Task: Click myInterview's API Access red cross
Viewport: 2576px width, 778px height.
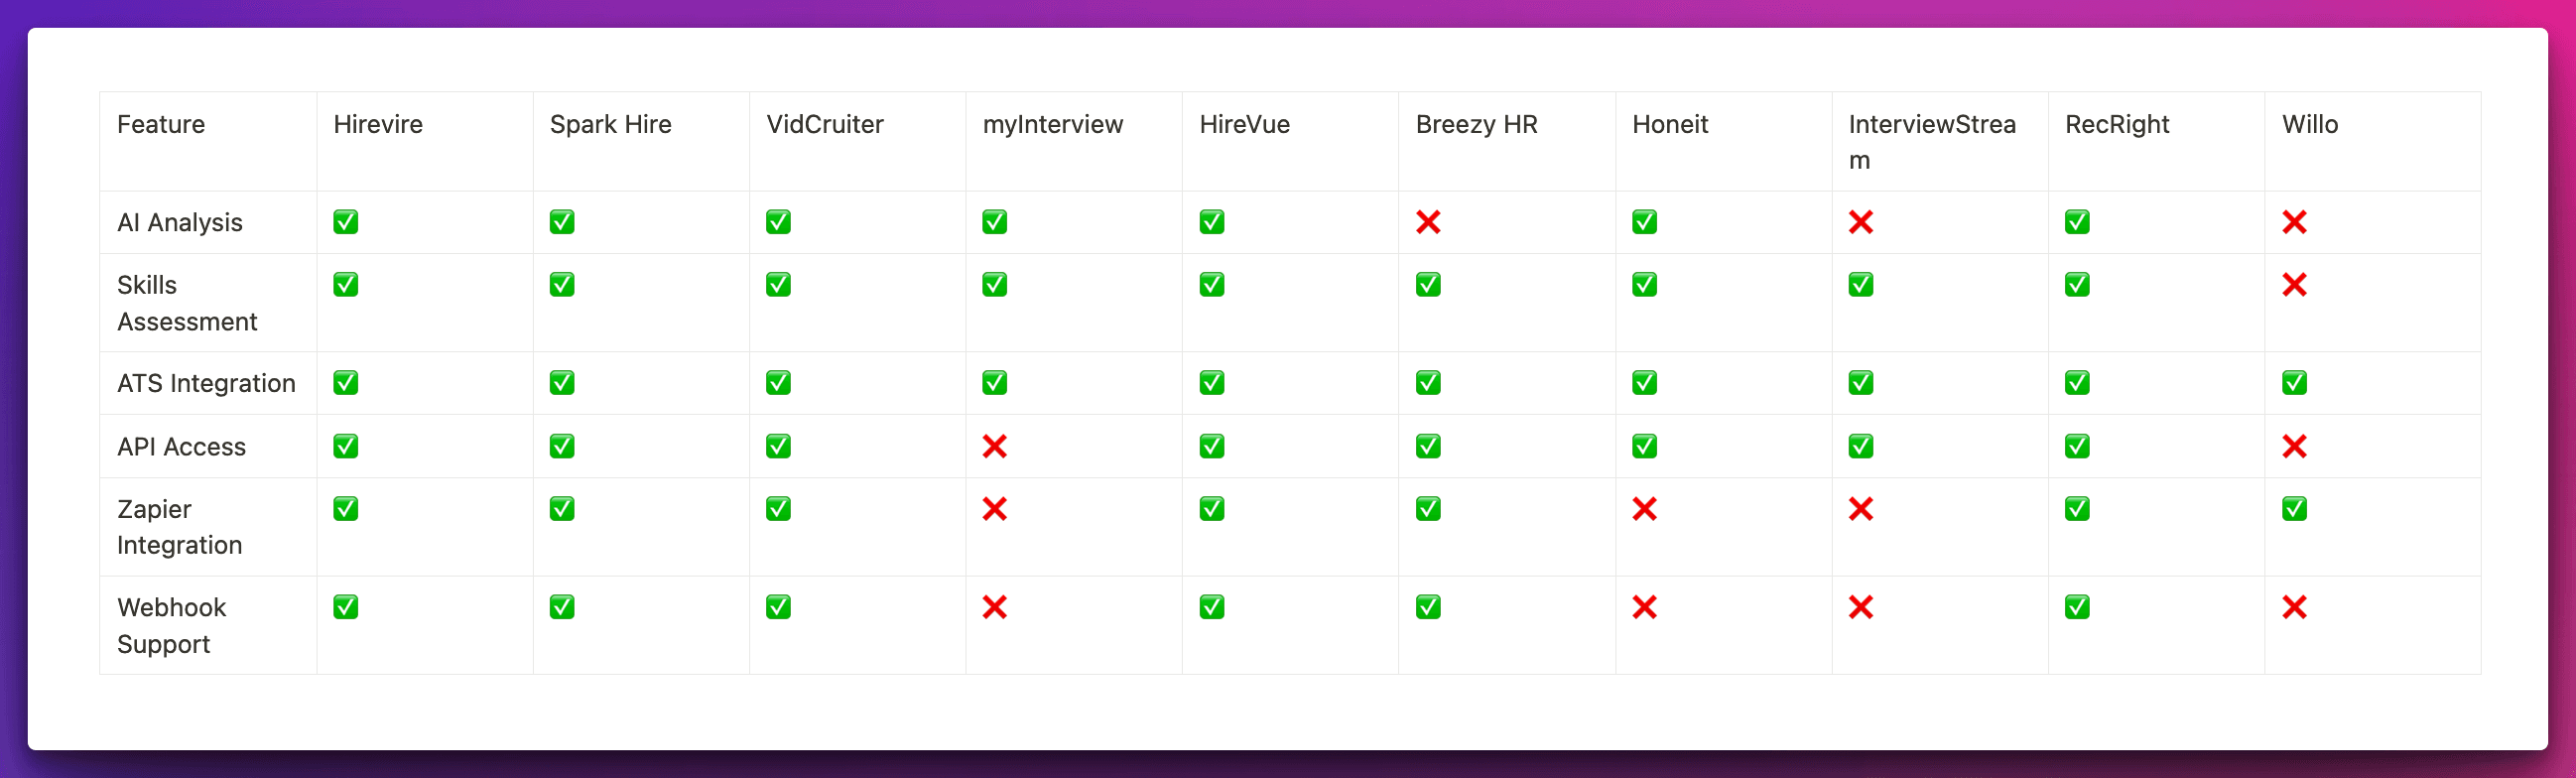Action: (994, 446)
